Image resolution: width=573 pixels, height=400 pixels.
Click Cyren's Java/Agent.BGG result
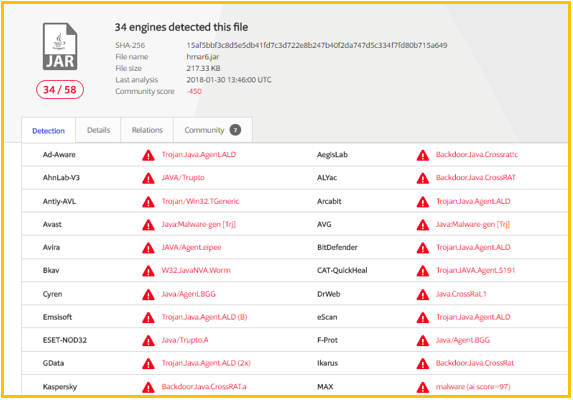[x=189, y=294]
